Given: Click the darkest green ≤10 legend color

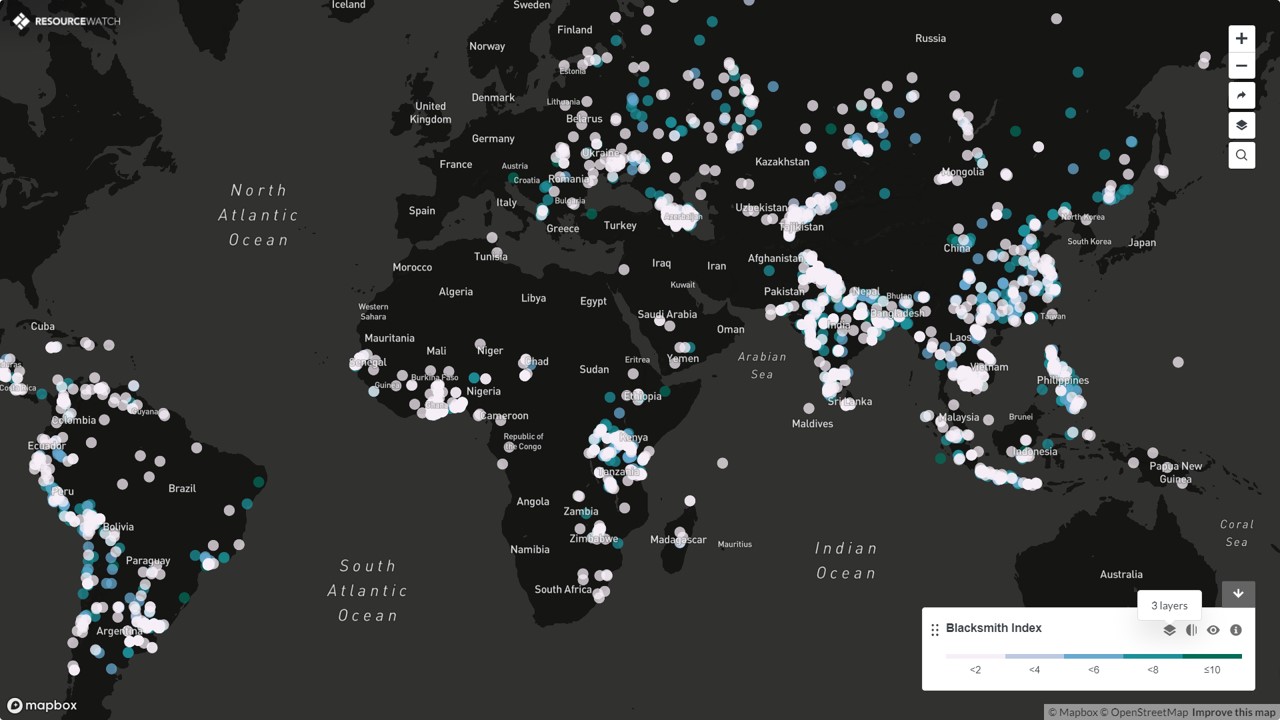Looking at the screenshot, I should coord(1212,657).
